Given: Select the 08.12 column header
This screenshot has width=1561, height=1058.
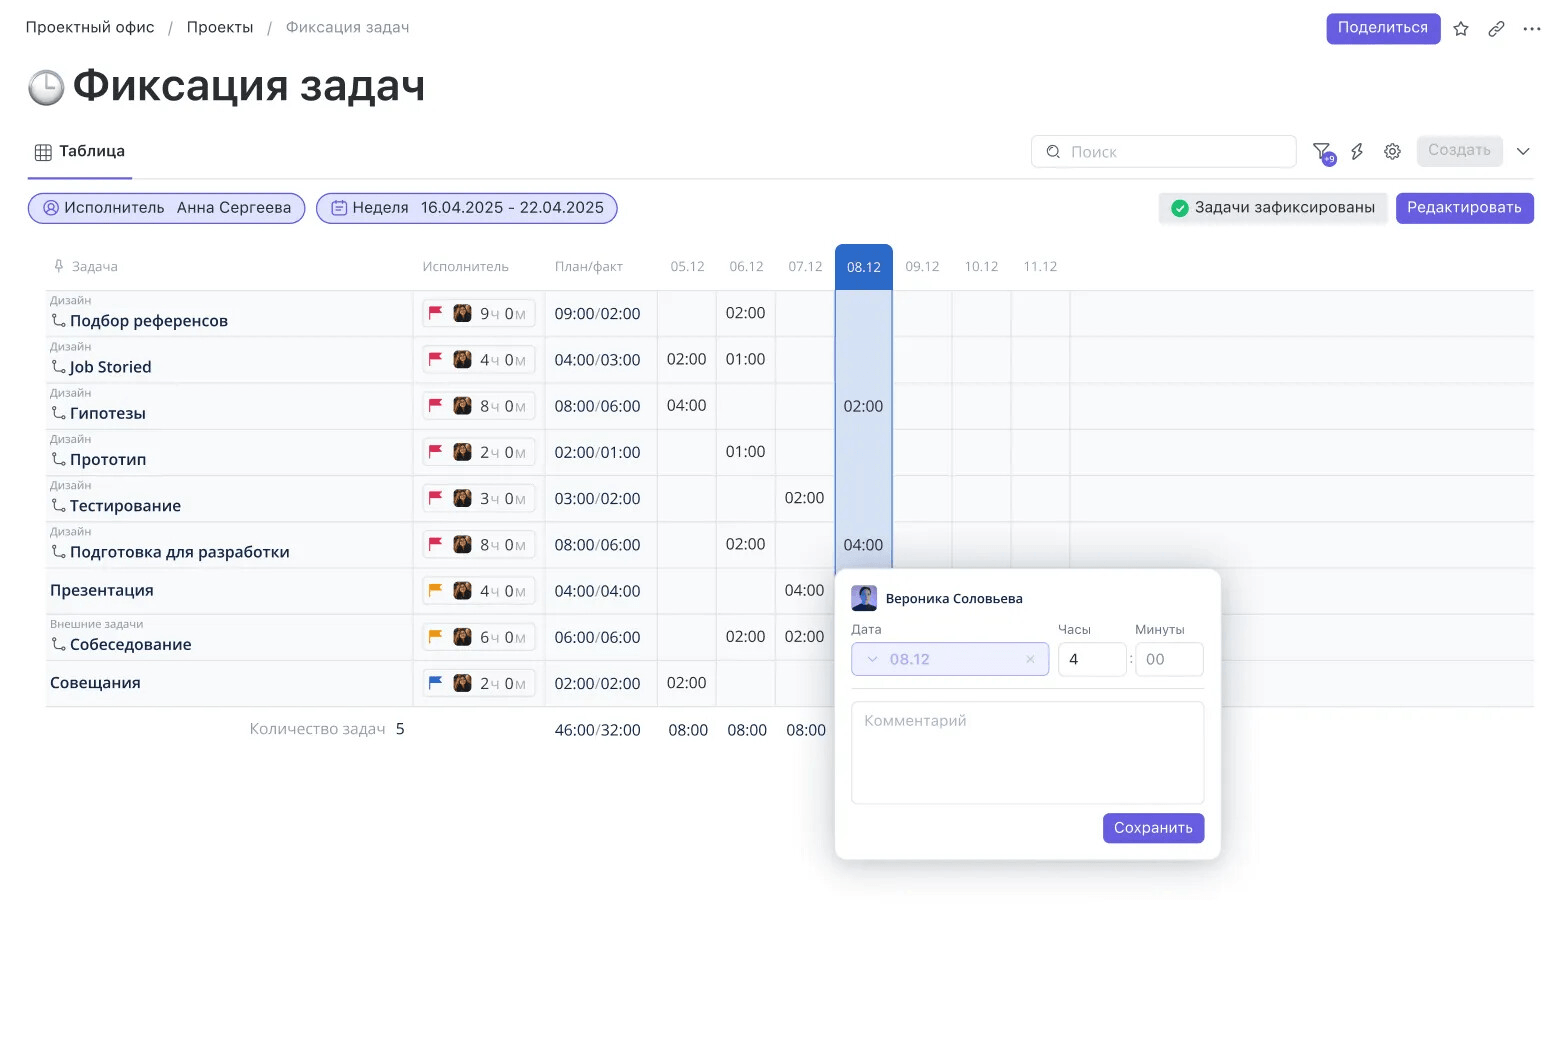Looking at the screenshot, I should tap(864, 267).
